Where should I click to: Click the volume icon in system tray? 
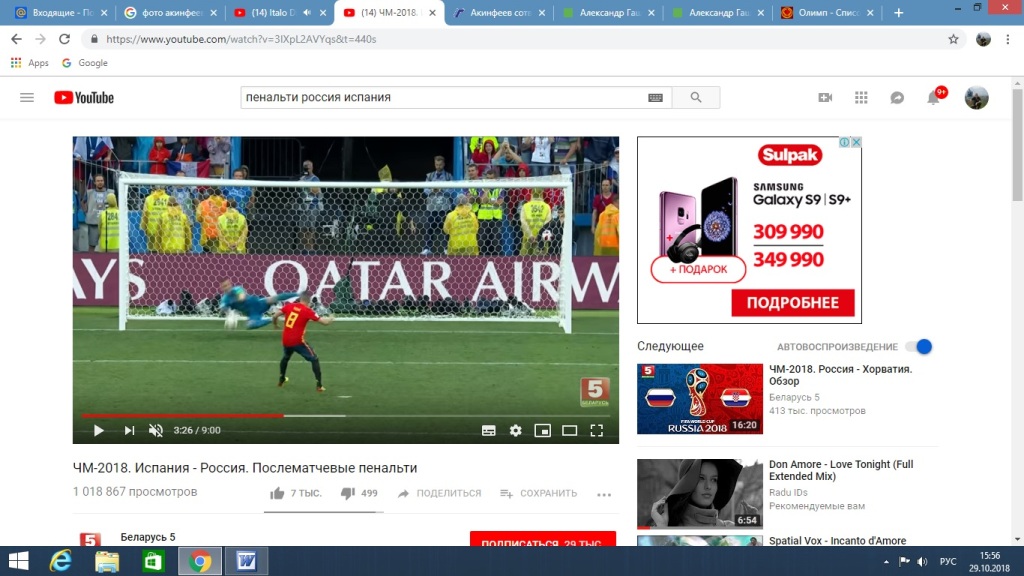pos(922,562)
